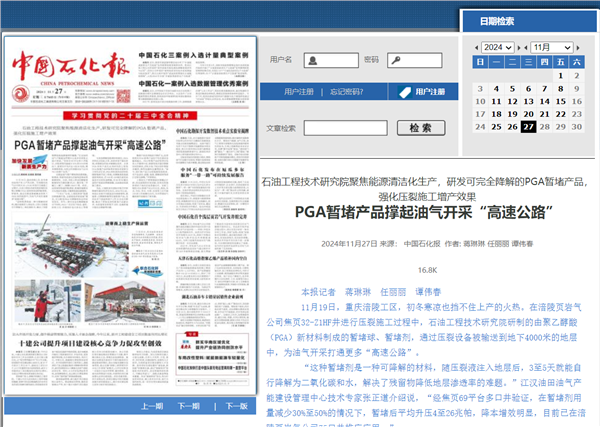Screen dimensions: 600x427
Task: Click the 用户注册 link on the left
Action: coord(298,92)
